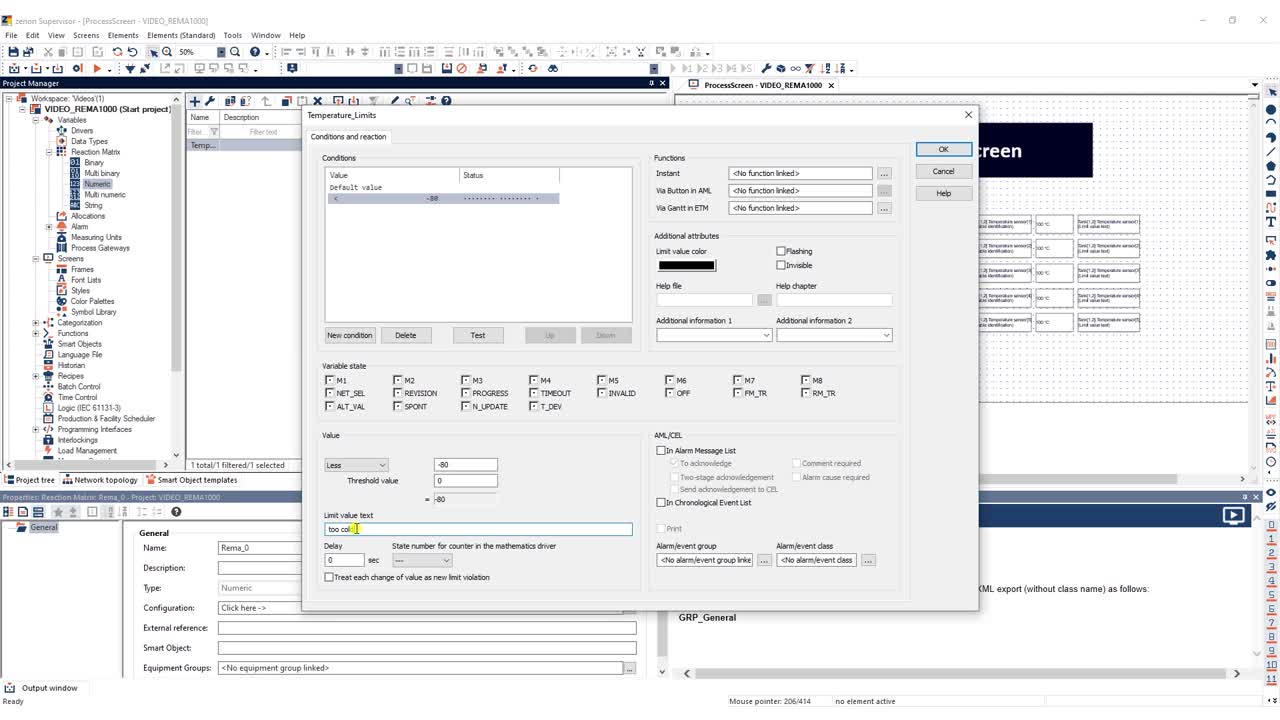The image size is (1280, 720).
Task: Click the binoculars find icon in toolbar
Action: 552,68
